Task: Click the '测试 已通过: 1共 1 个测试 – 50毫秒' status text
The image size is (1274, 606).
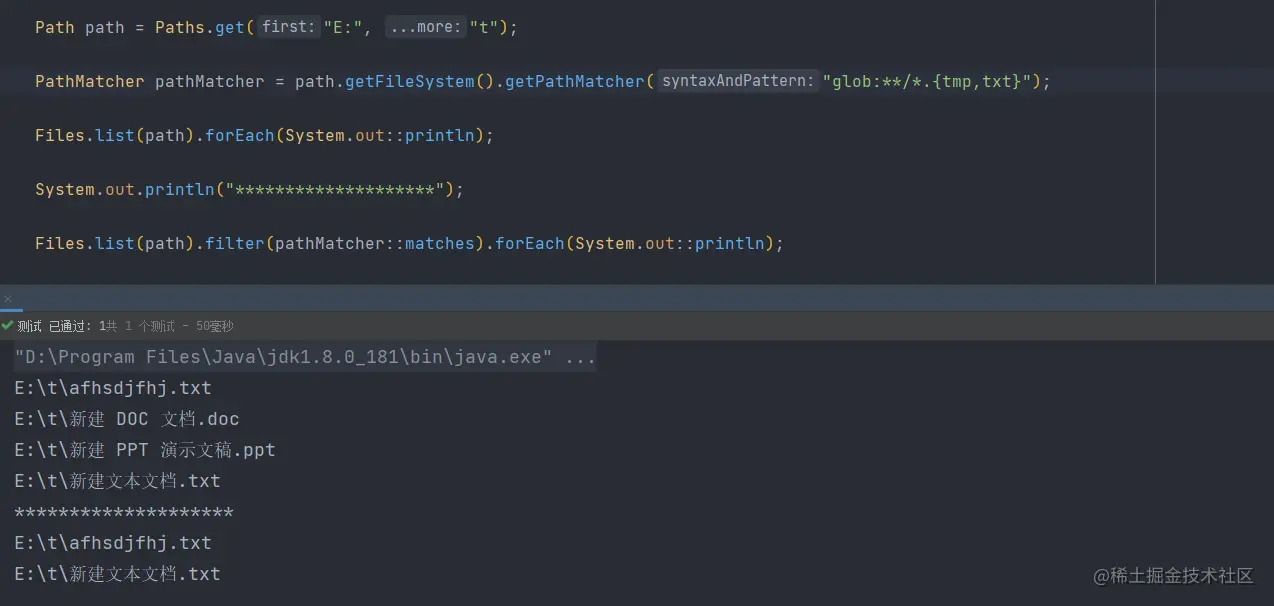Action: coord(125,326)
